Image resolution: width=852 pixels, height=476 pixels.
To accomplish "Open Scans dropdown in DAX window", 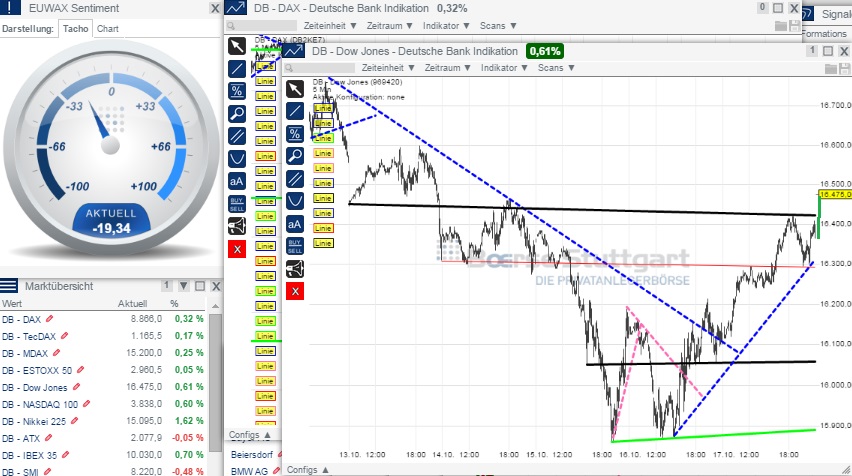I will click(x=498, y=26).
